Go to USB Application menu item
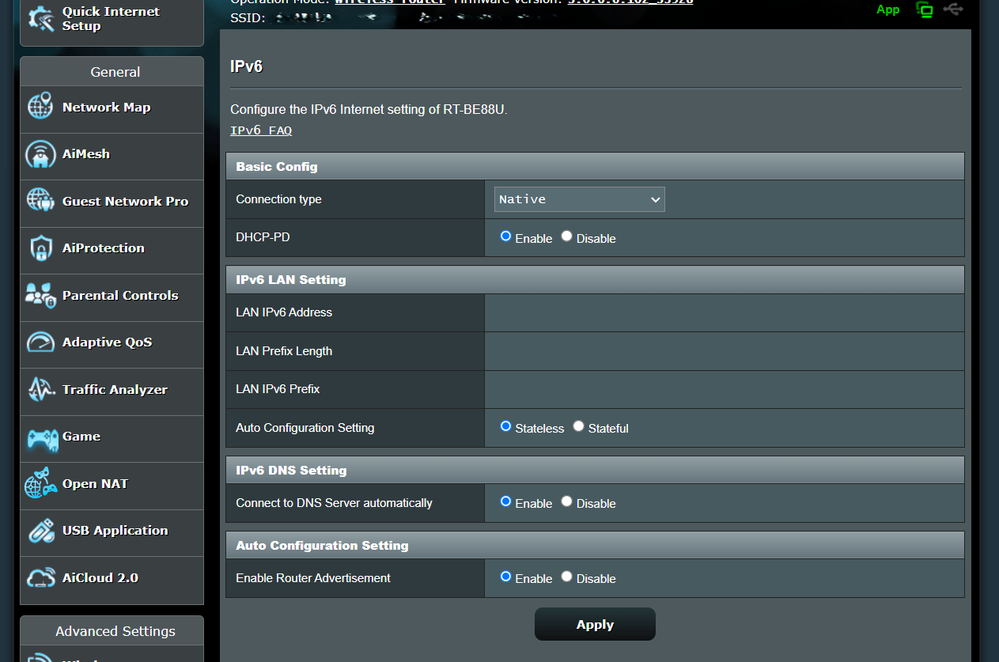 [114, 531]
